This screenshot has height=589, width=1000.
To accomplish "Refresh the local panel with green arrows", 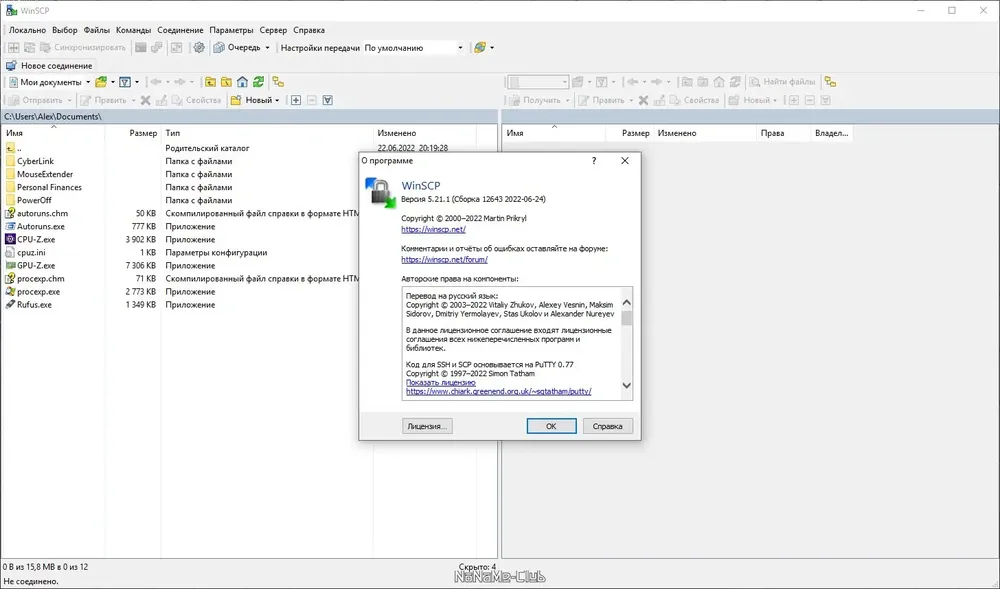I will point(258,82).
